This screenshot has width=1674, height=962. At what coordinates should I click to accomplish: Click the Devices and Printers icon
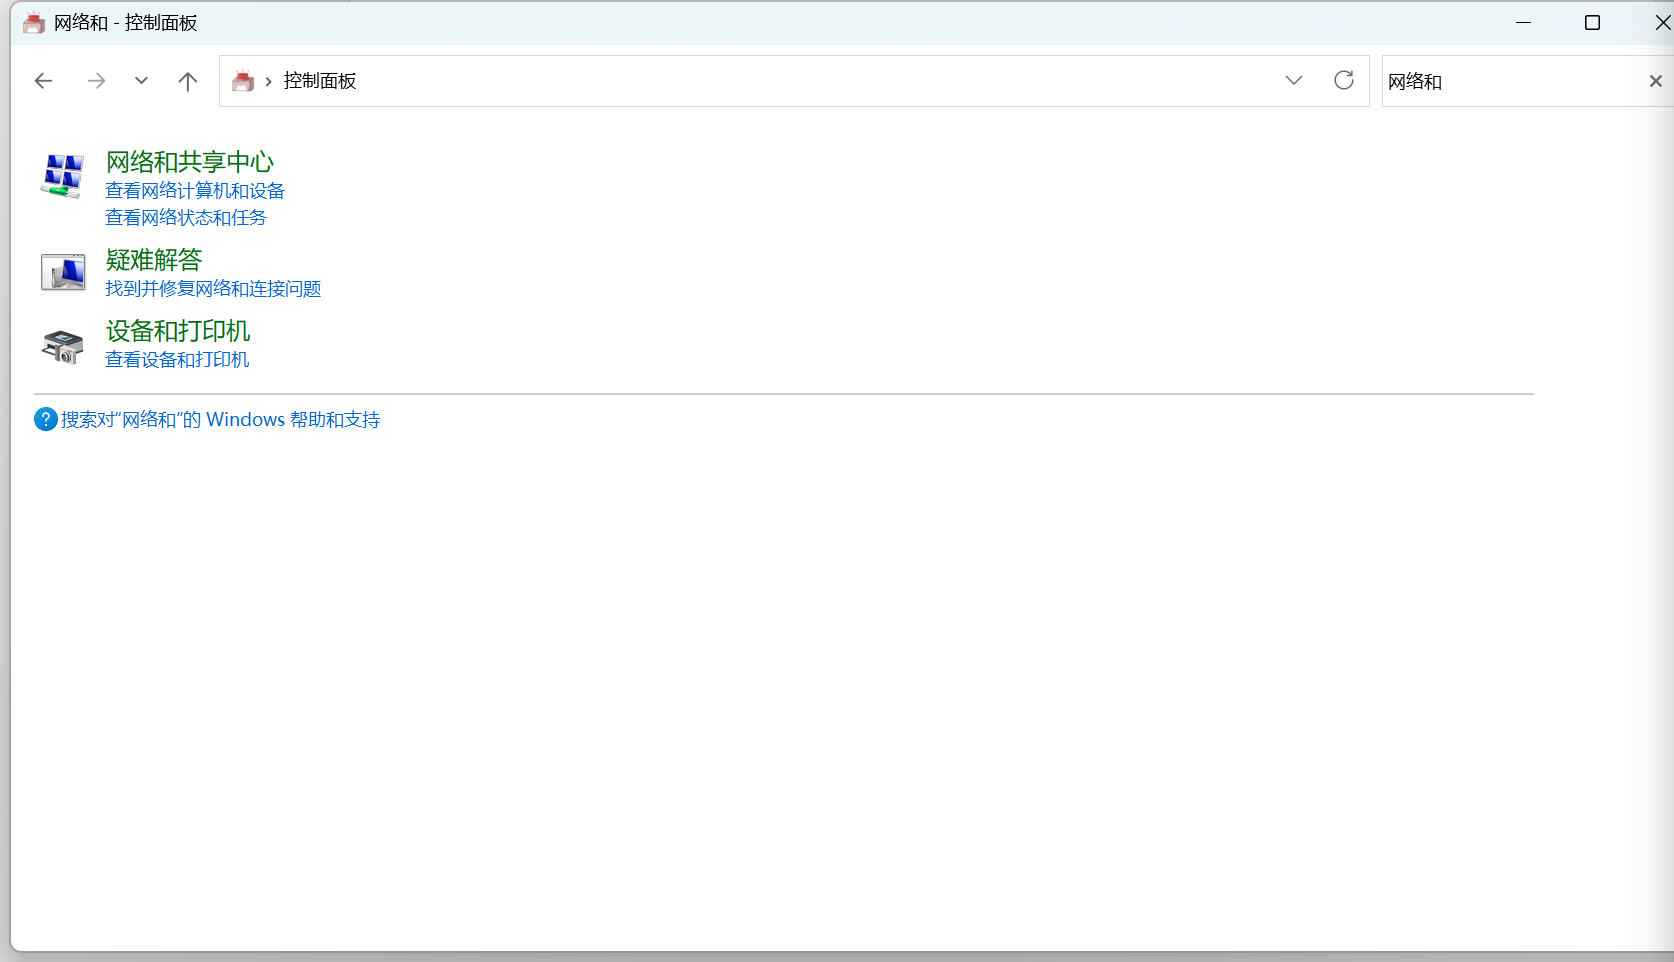point(62,346)
